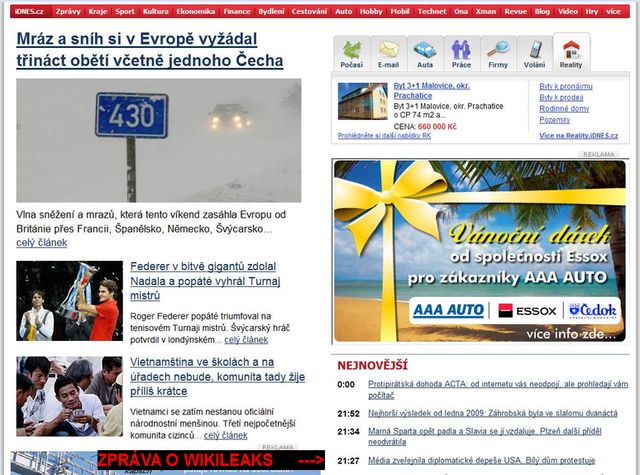Image resolution: width=640 pixels, height=475 pixels.
Task: Open 'Byty k prodeji' link
Action: coord(561,98)
